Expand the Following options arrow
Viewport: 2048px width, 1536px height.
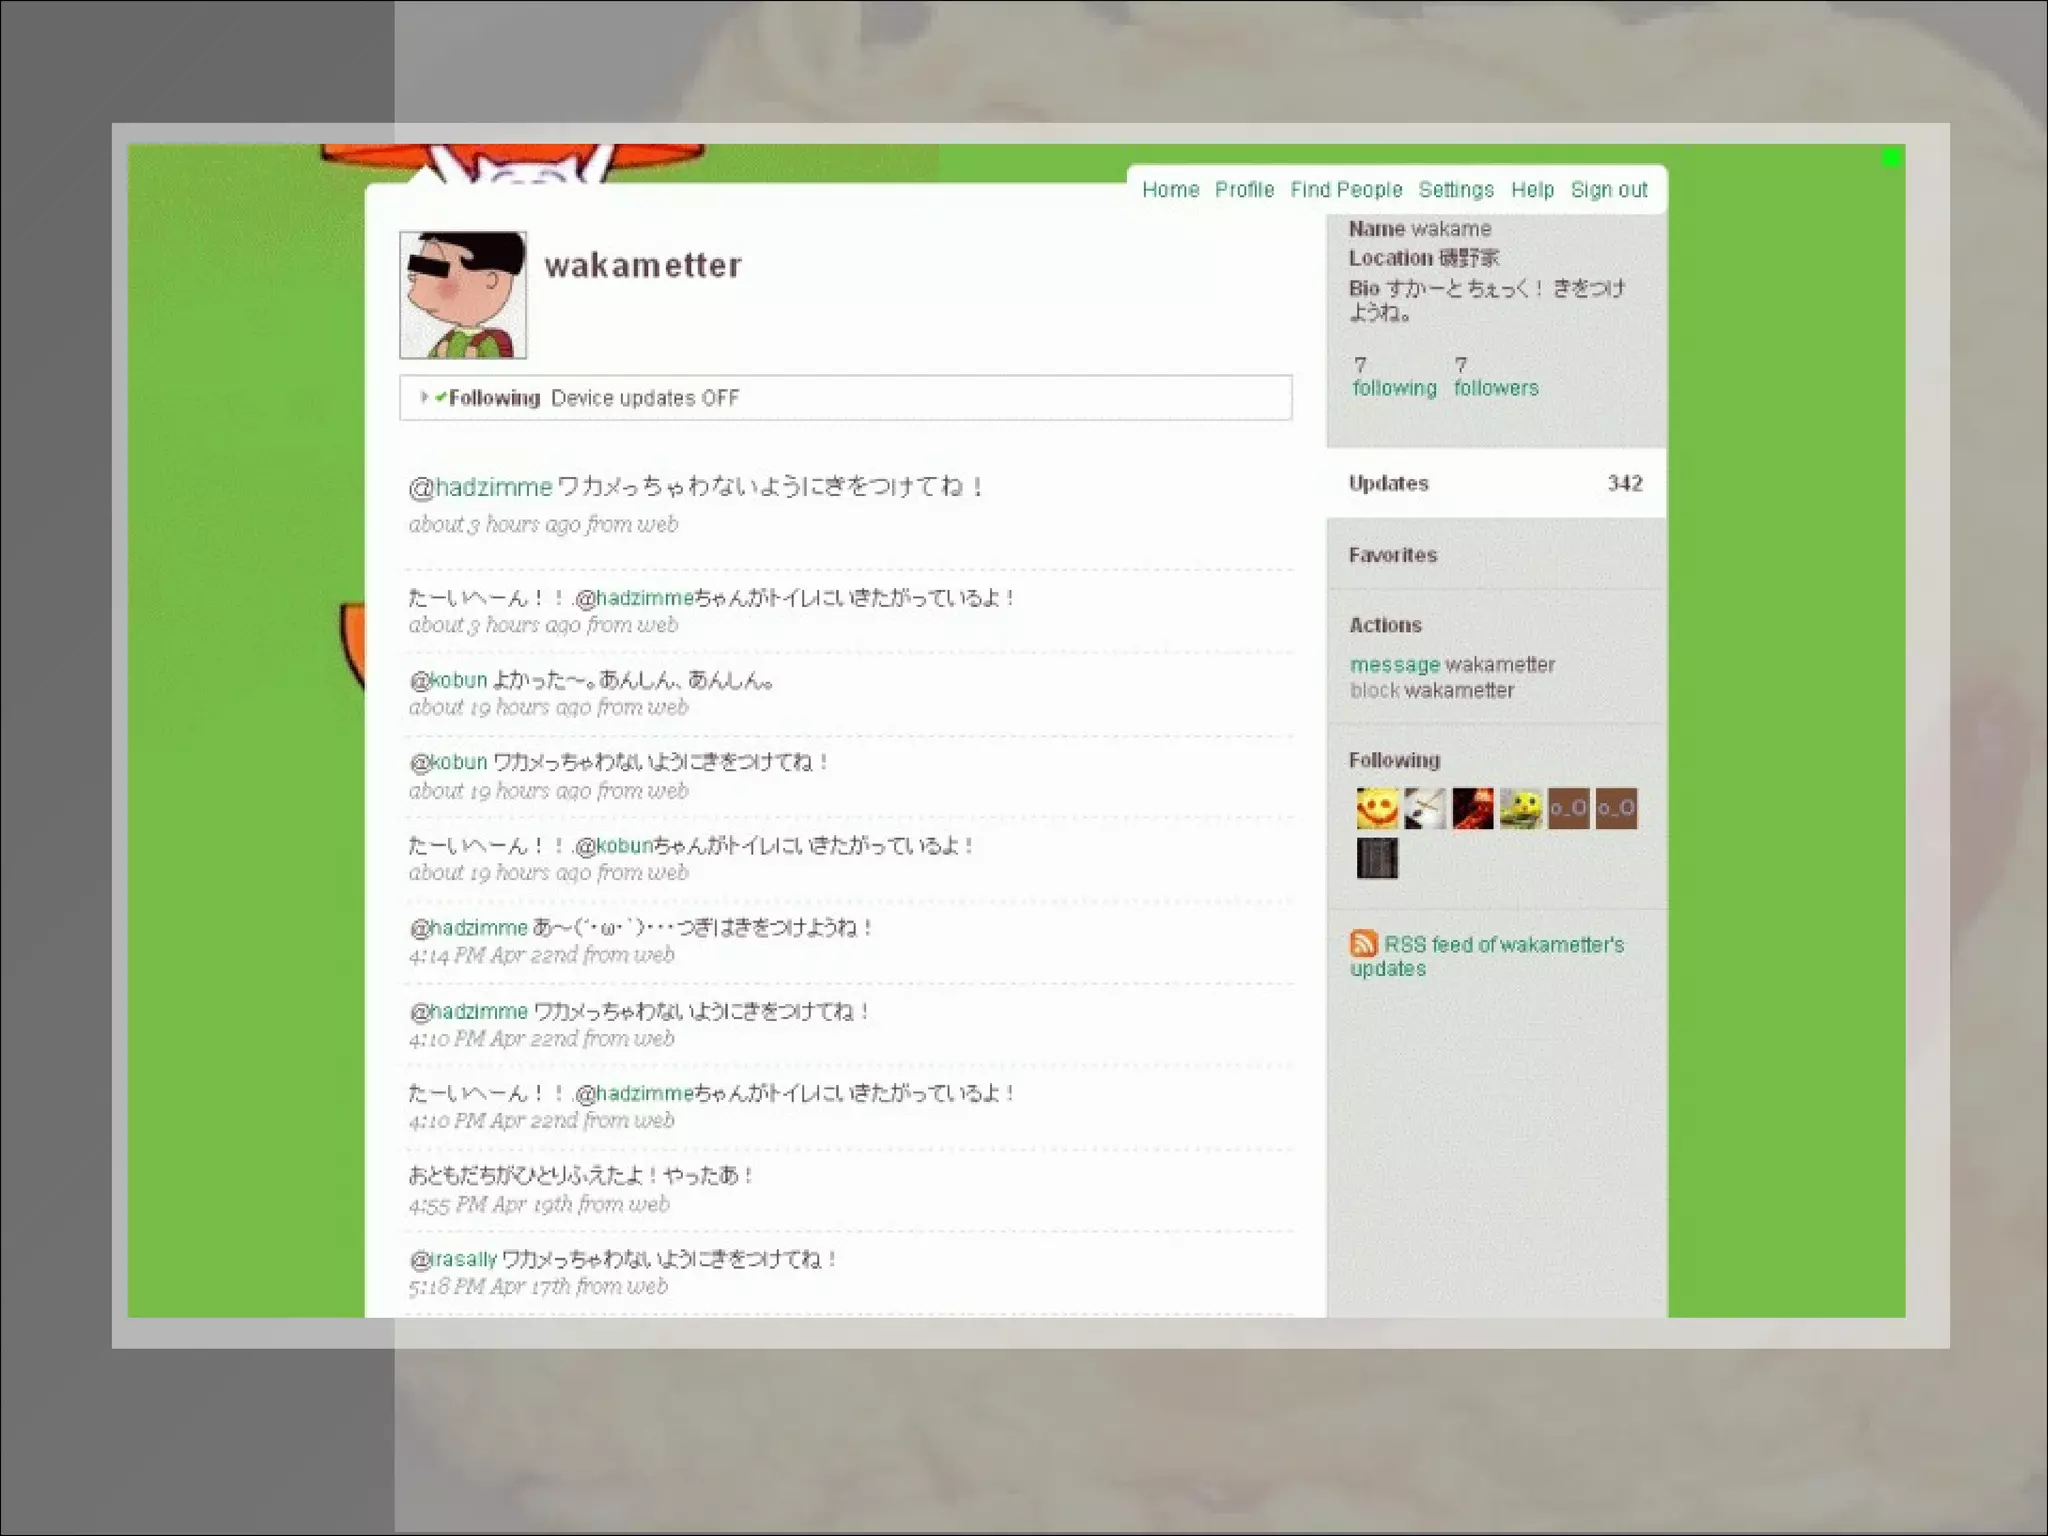(424, 397)
